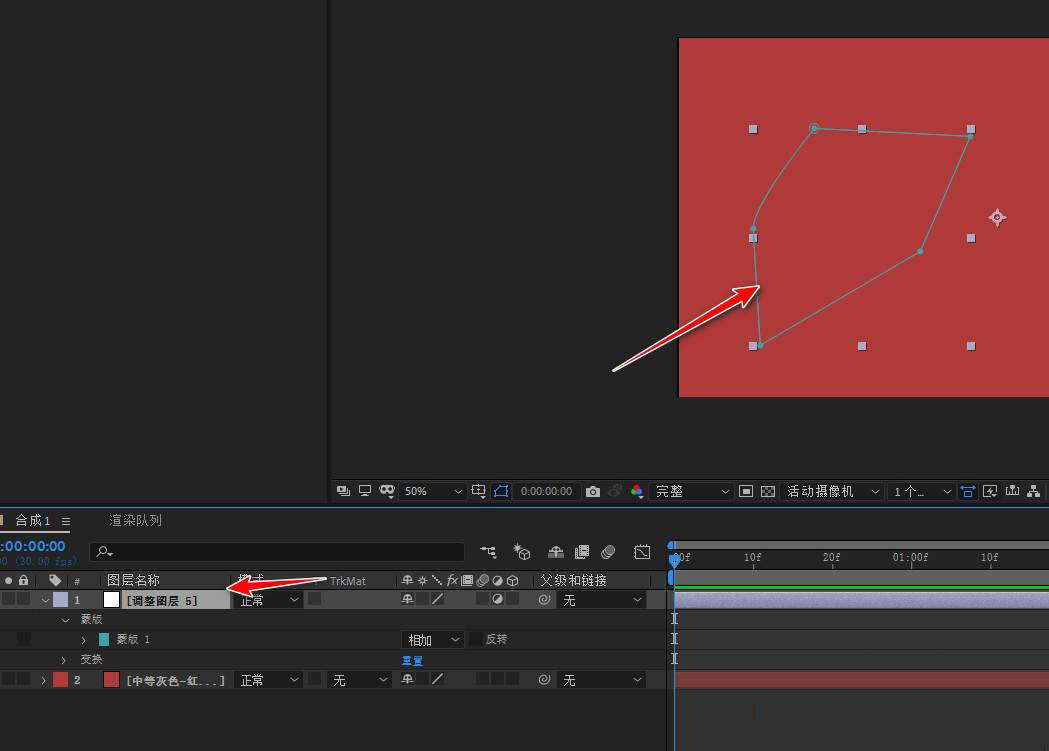Toggle the 反转 checkbox for 蒙版 1
1049x751 pixels.
coord(476,639)
